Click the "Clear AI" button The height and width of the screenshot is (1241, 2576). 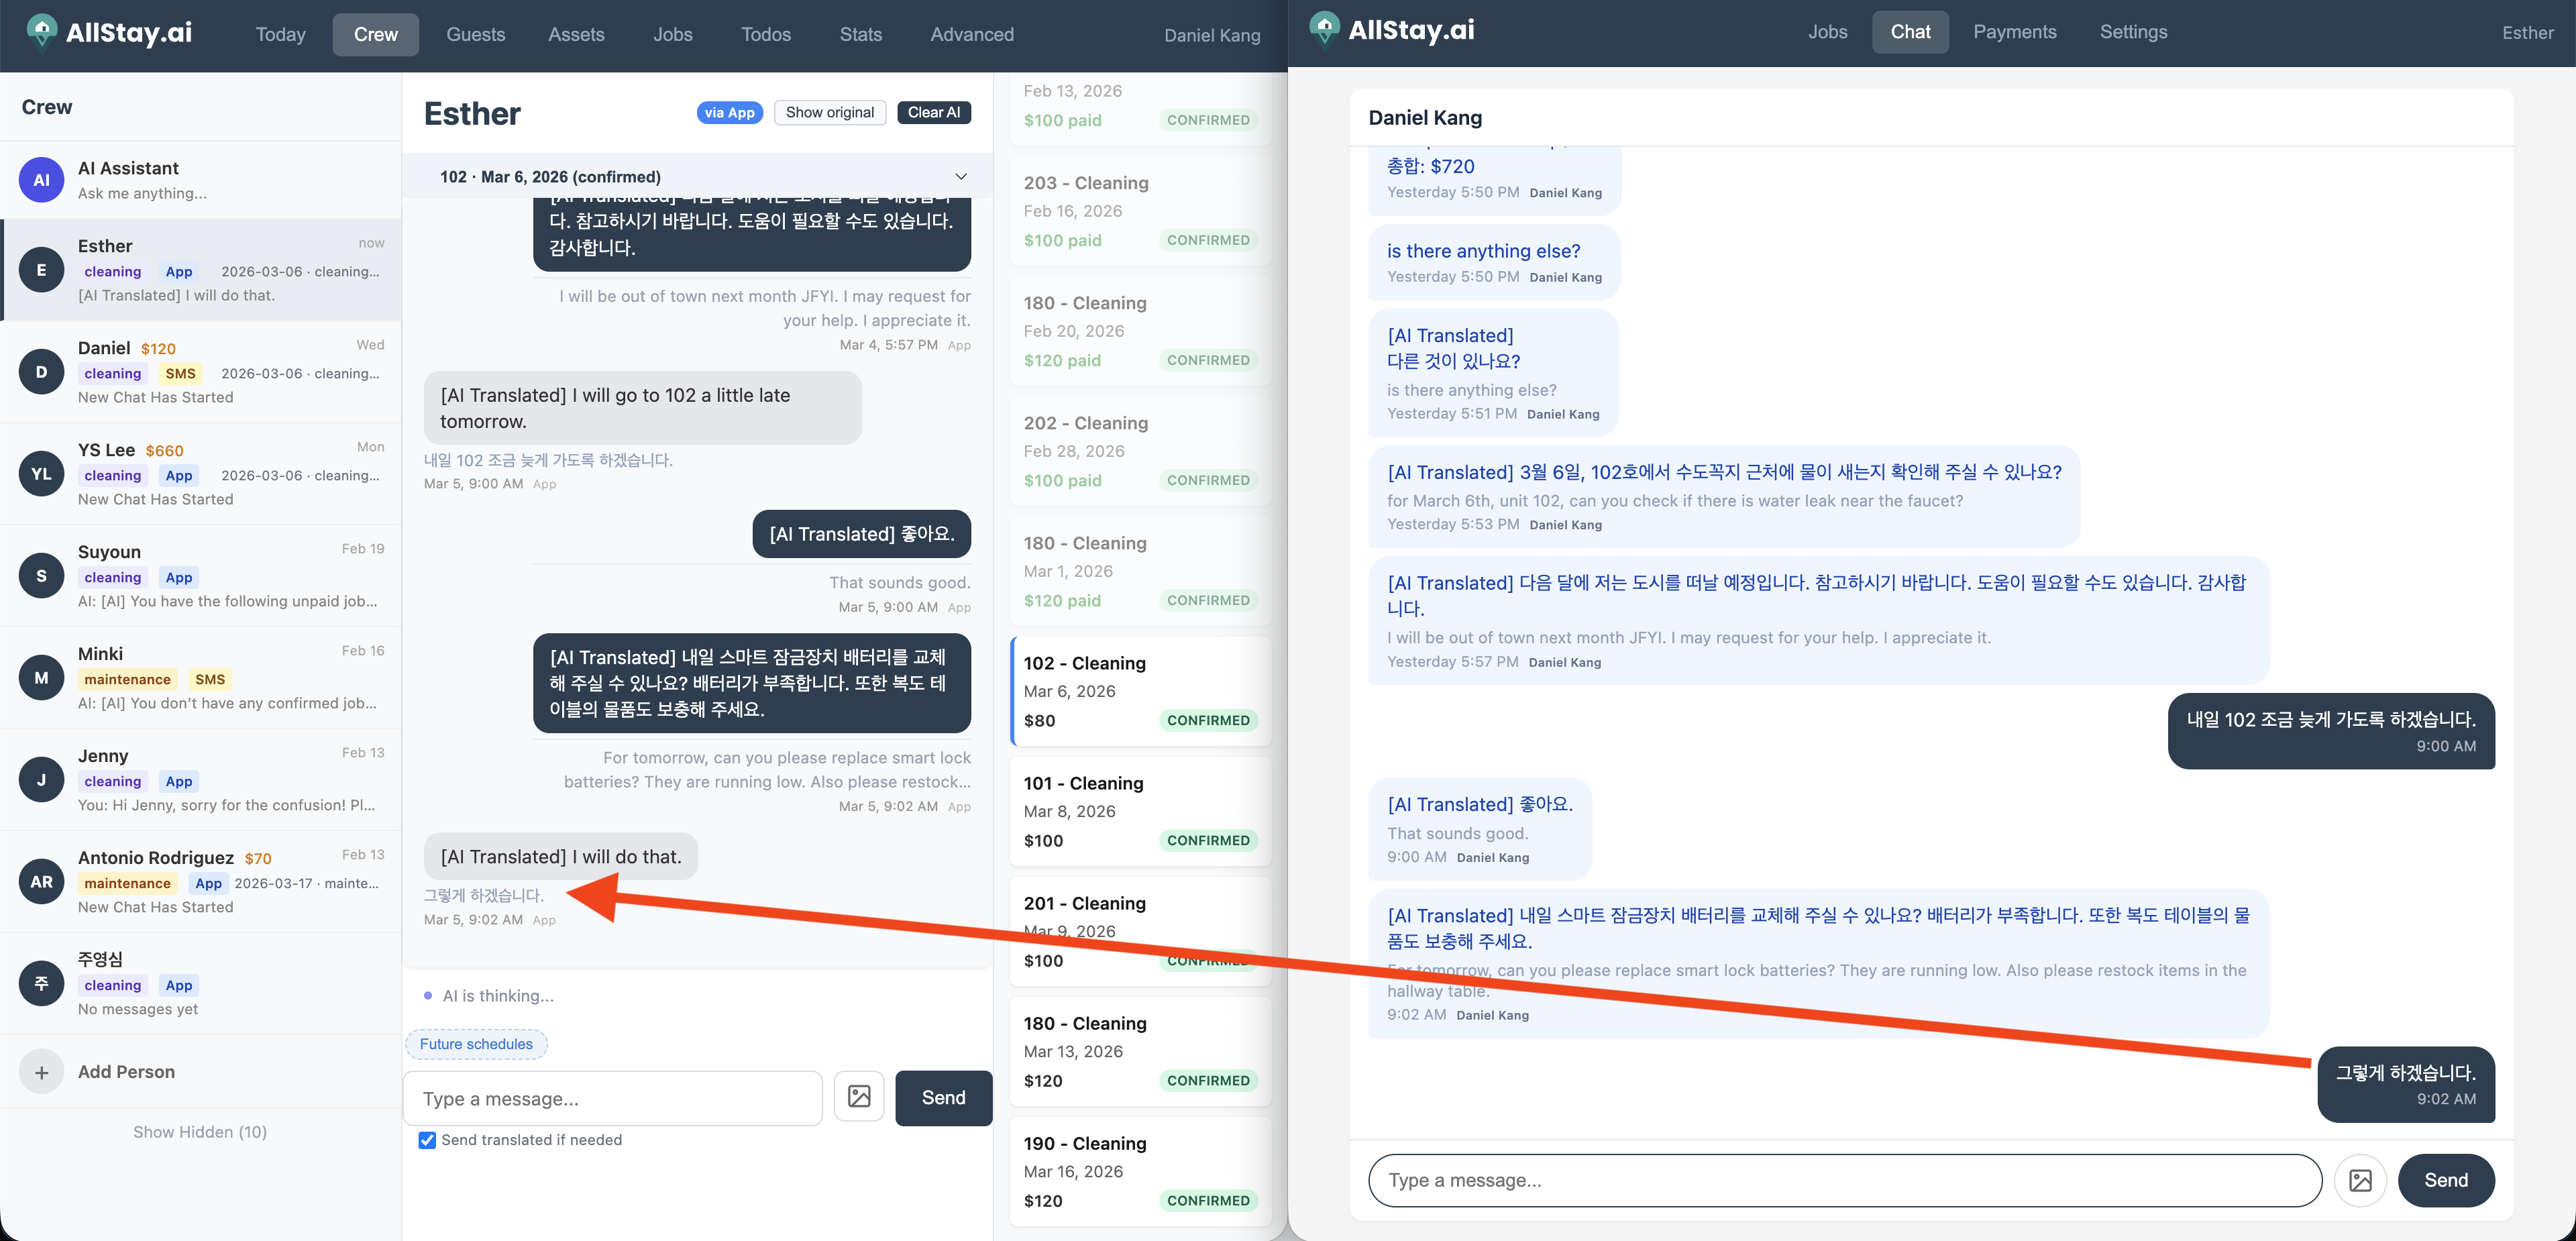(933, 112)
